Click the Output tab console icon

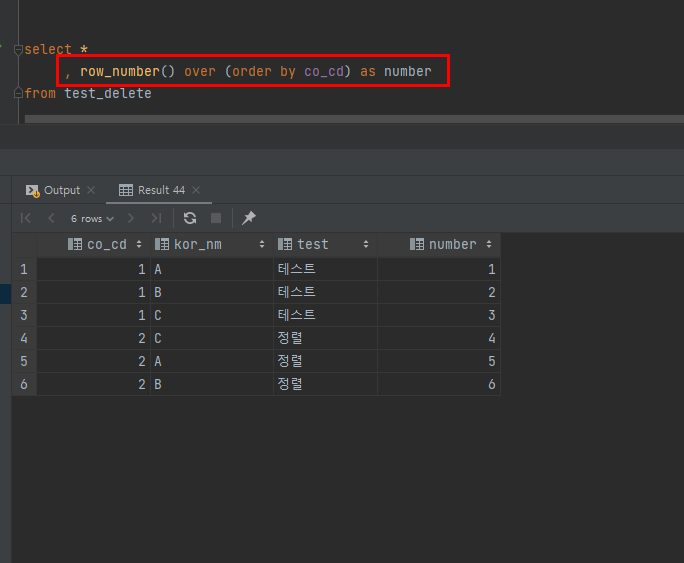click(x=33, y=191)
